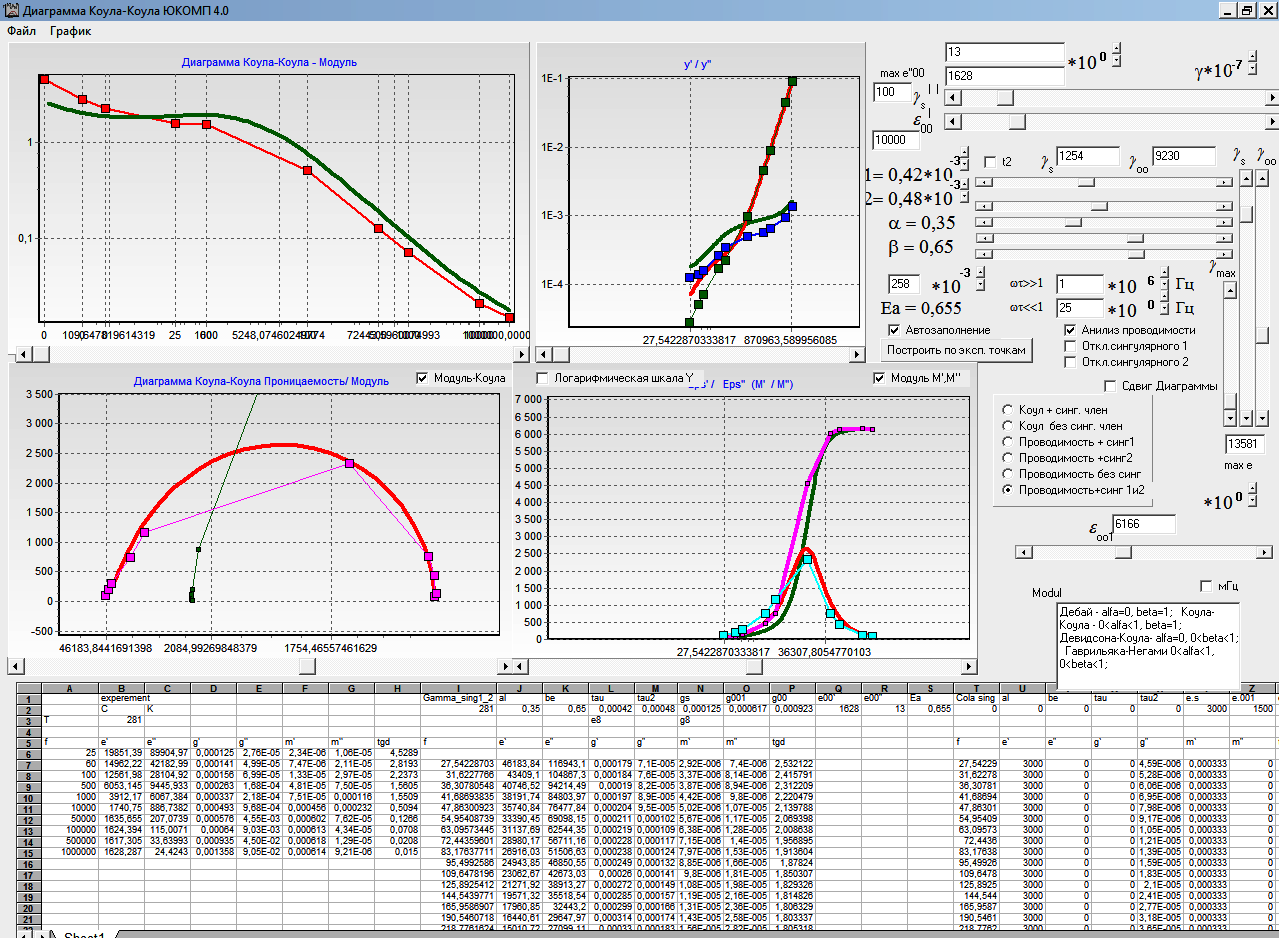
Task: Click the Gamma_sing1_2 cell
Action: (459, 697)
